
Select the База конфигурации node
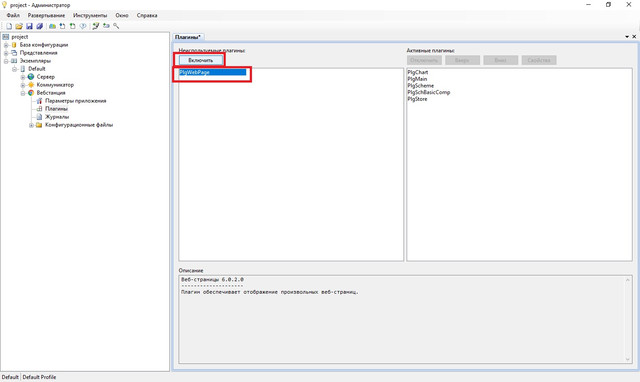[44, 45]
